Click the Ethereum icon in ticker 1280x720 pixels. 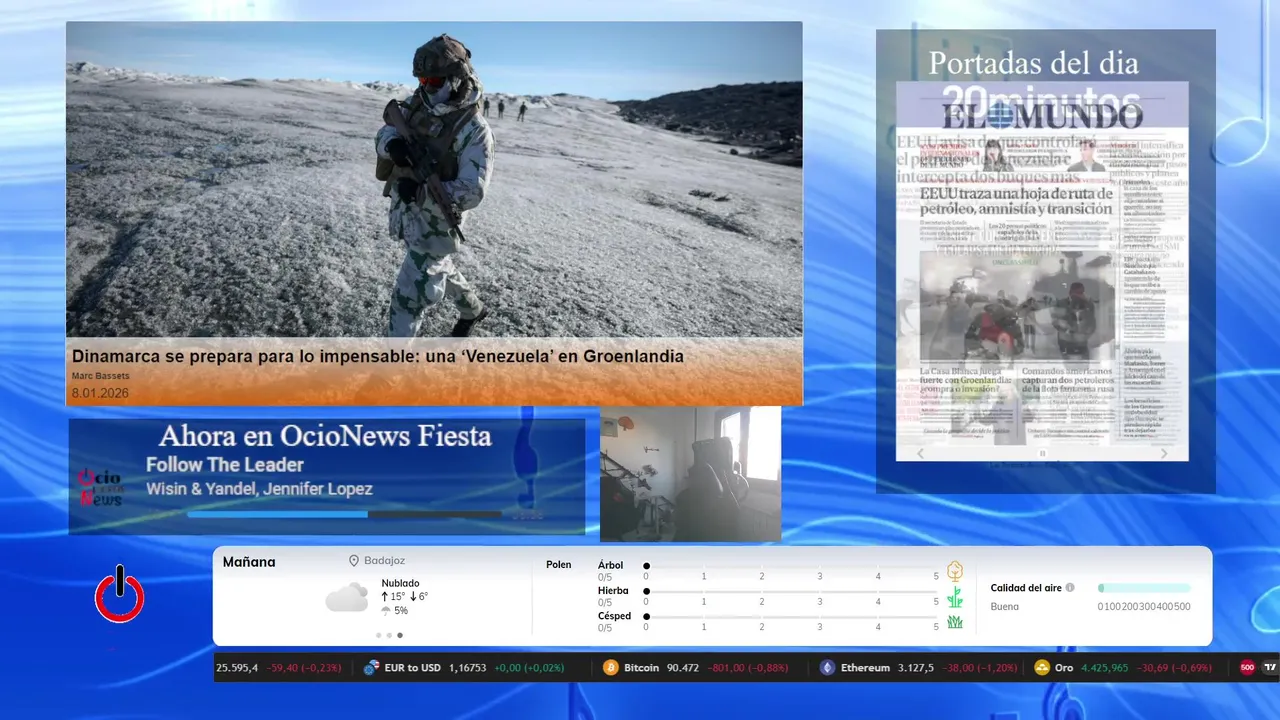point(827,668)
